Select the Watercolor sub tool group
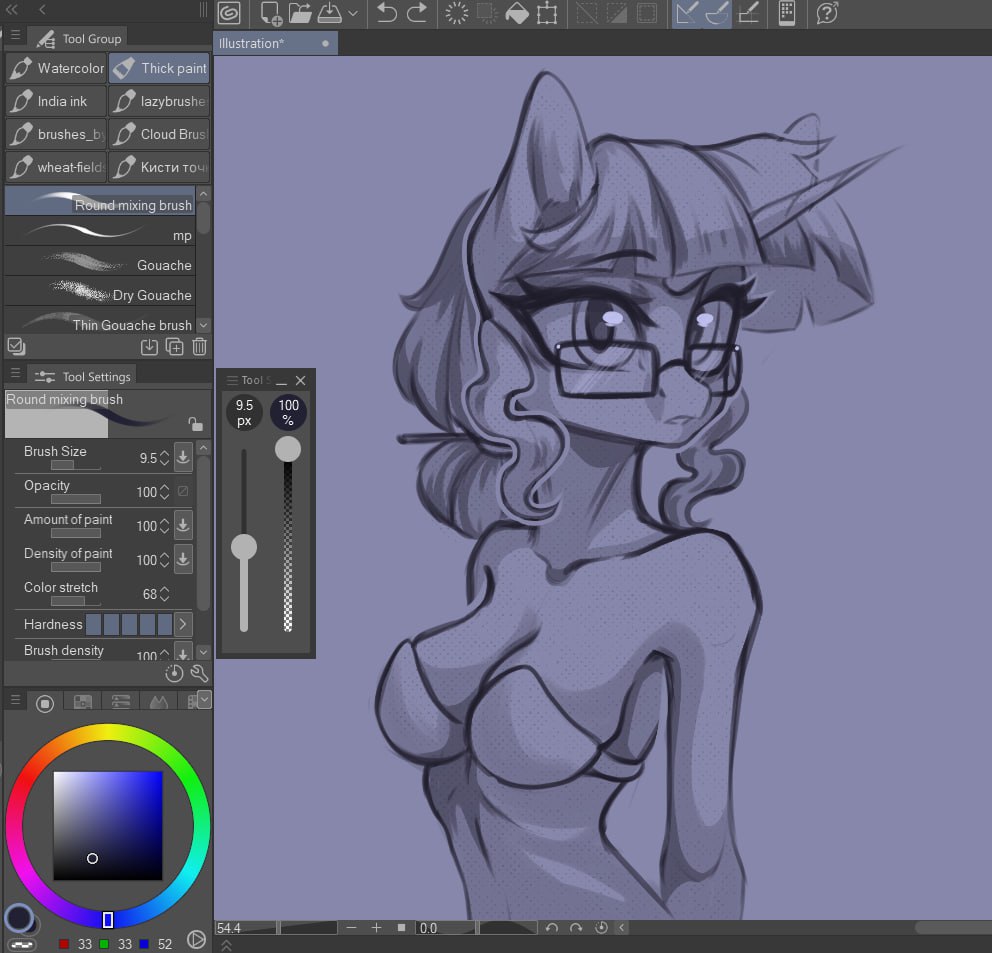 pos(56,68)
